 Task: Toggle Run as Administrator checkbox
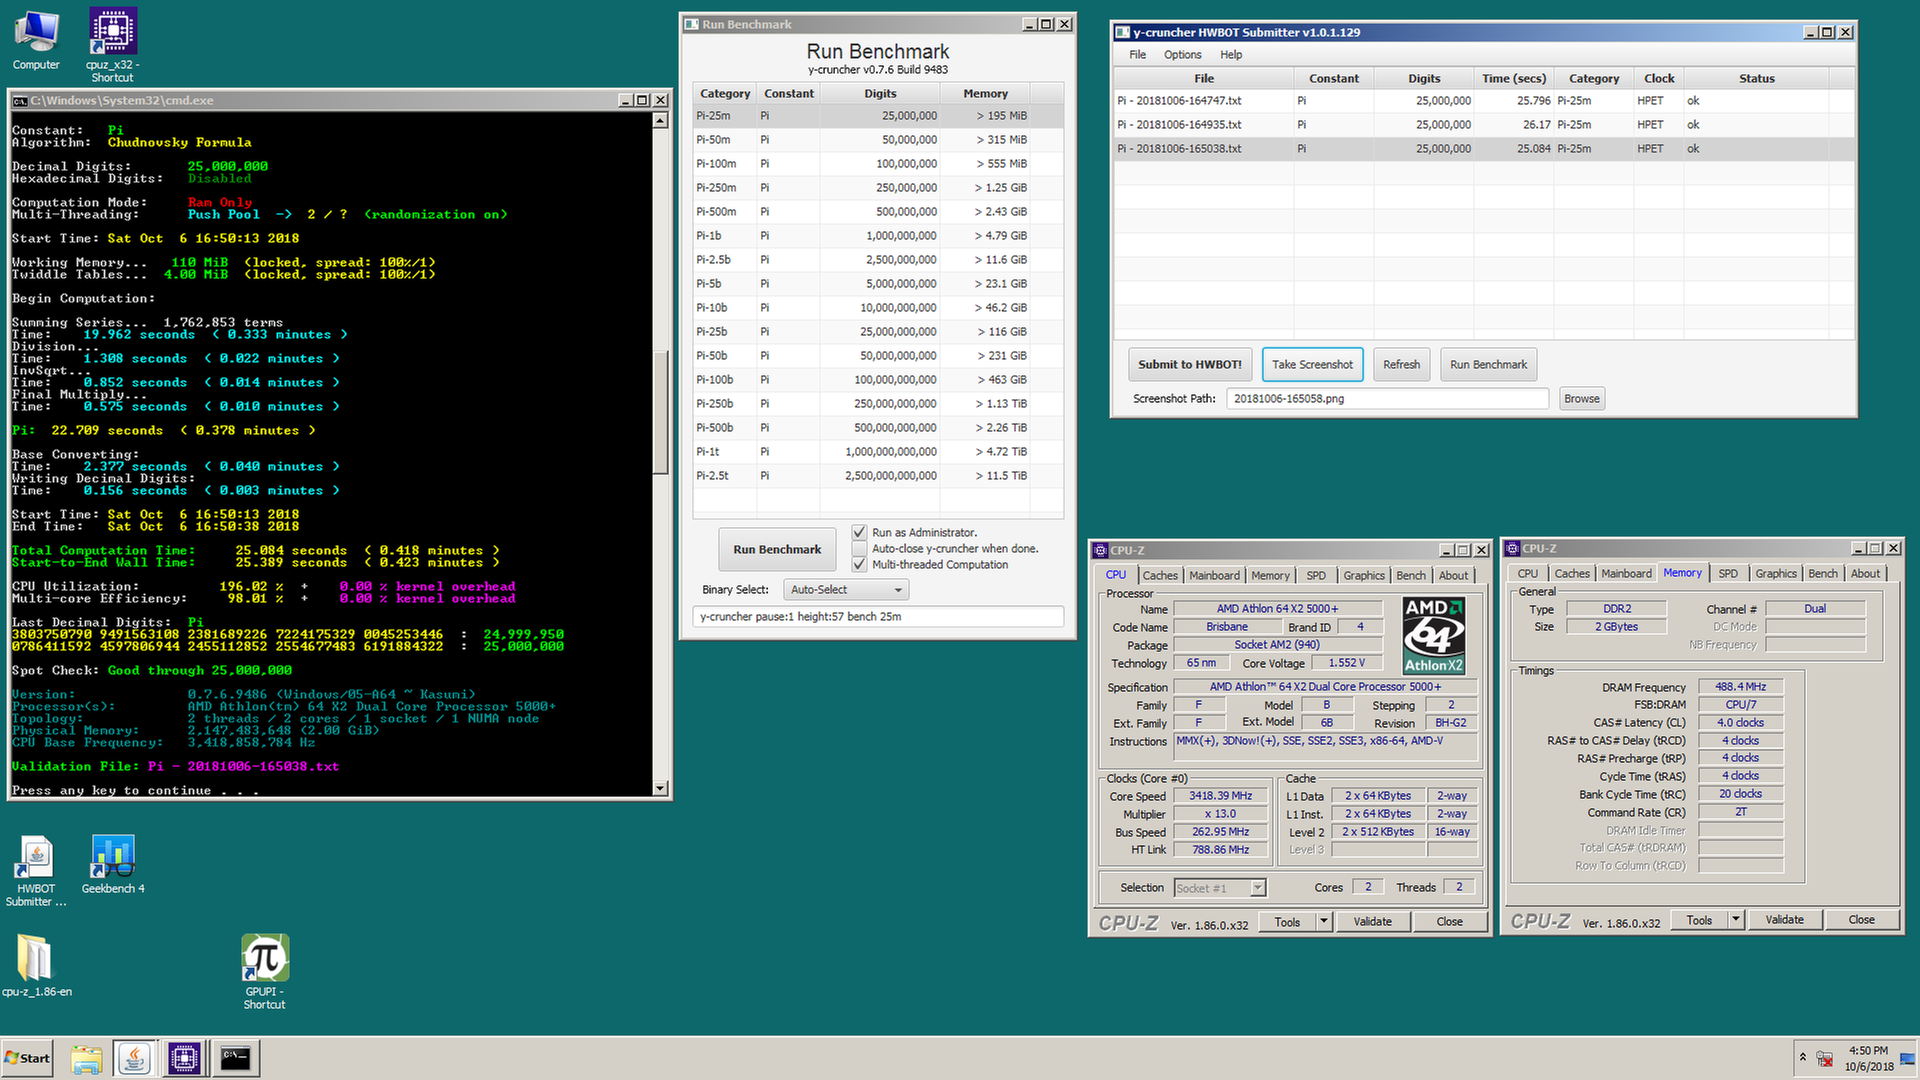(859, 532)
